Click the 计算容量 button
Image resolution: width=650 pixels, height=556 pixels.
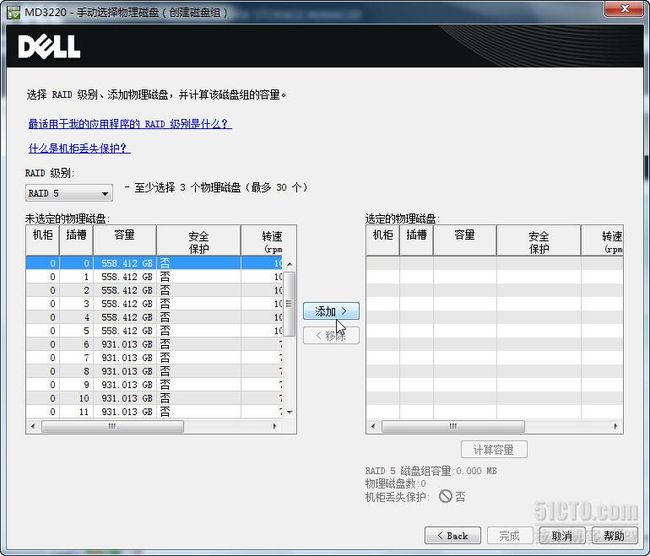(x=494, y=449)
